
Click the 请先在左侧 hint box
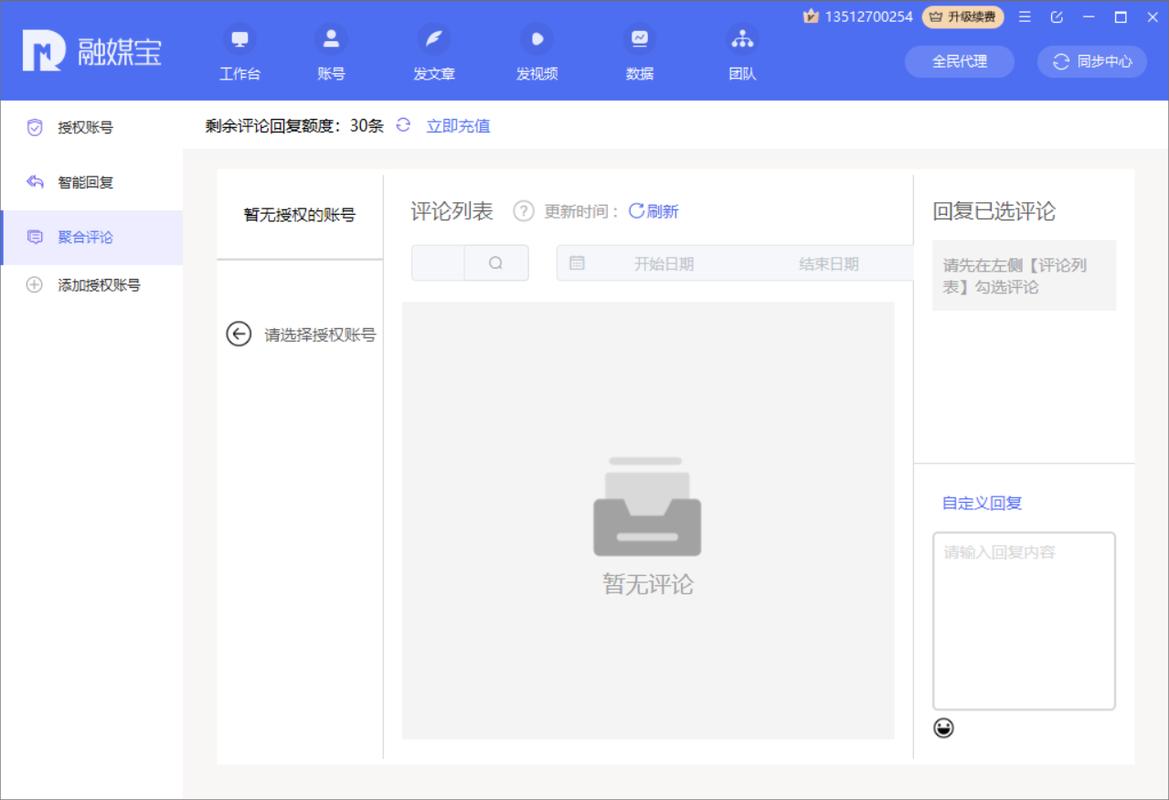[1024, 275]
